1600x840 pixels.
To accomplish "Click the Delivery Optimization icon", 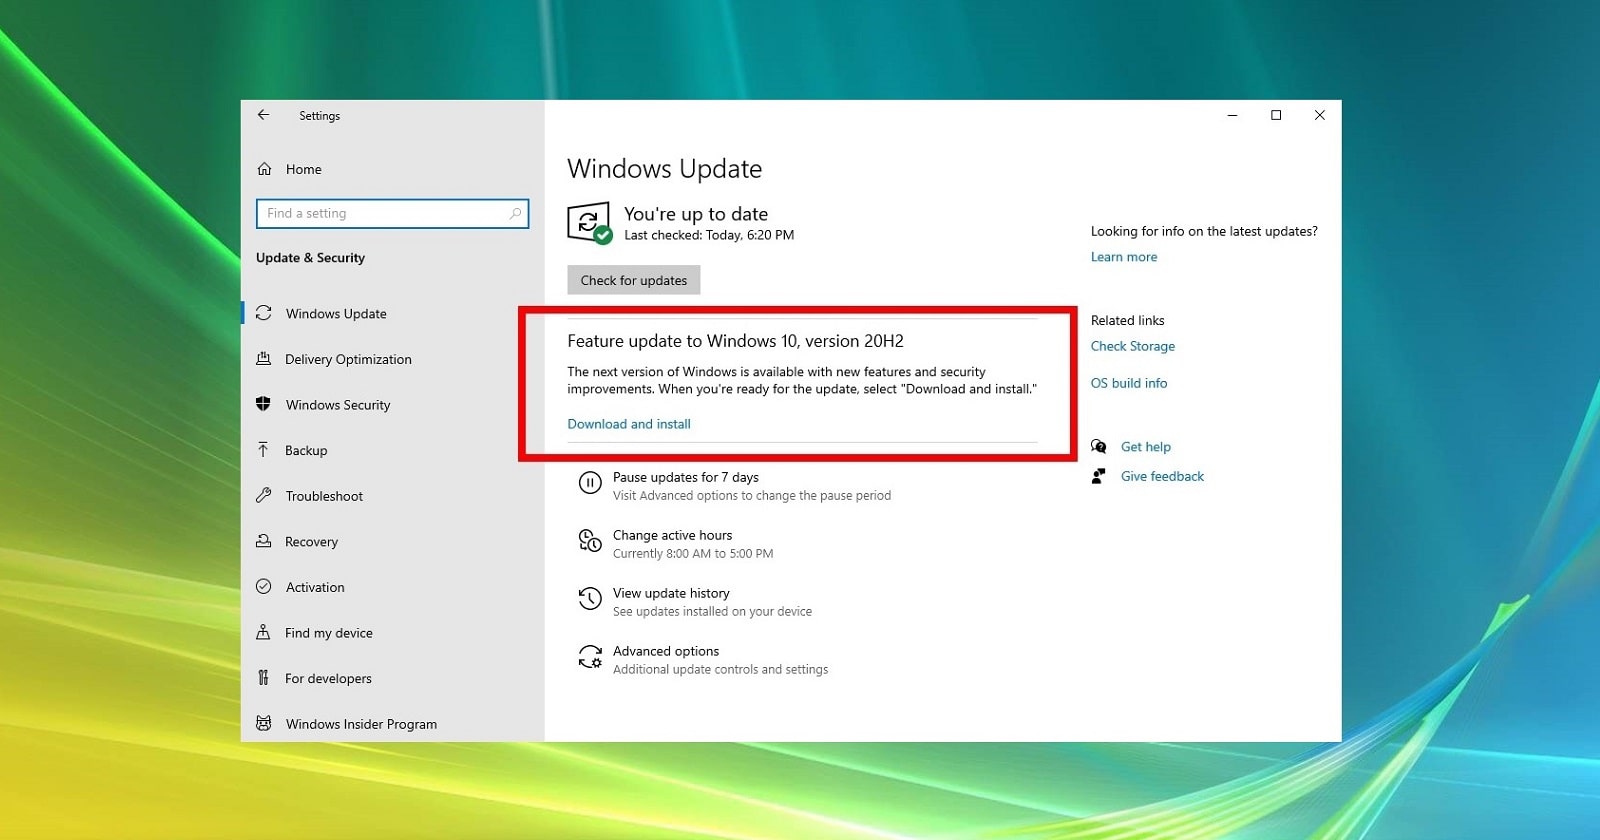I will click(264, 359).
